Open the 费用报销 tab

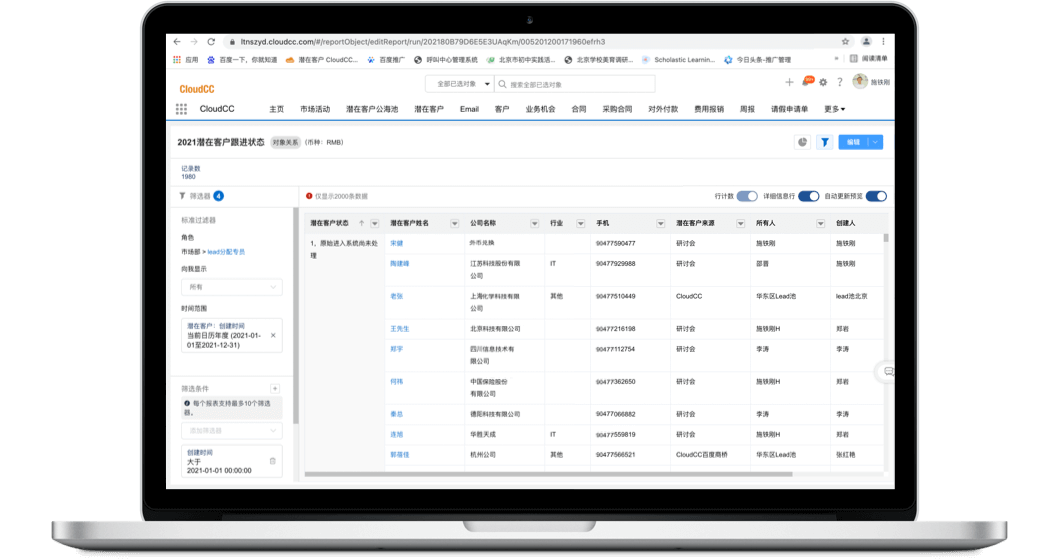pyautogui.click(x=709, y=109)
